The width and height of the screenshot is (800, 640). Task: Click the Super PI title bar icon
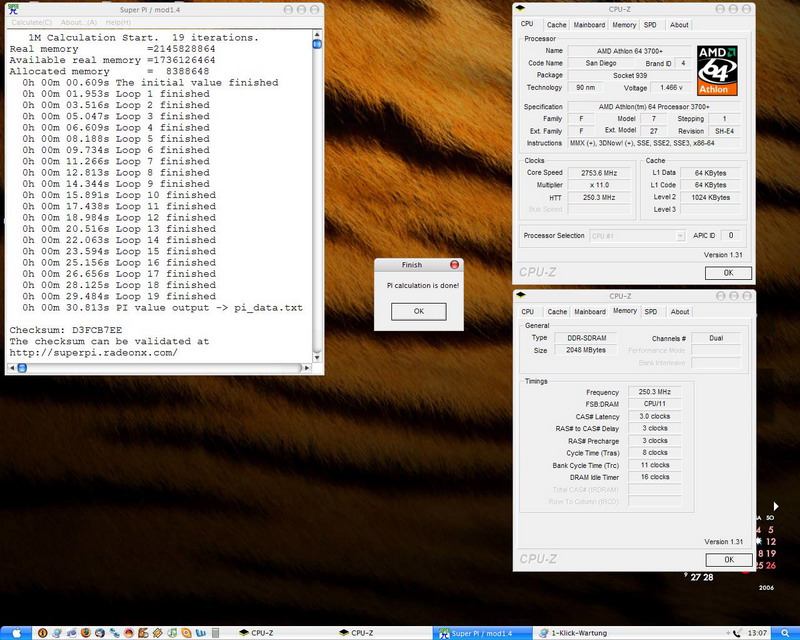click(13, 9)
